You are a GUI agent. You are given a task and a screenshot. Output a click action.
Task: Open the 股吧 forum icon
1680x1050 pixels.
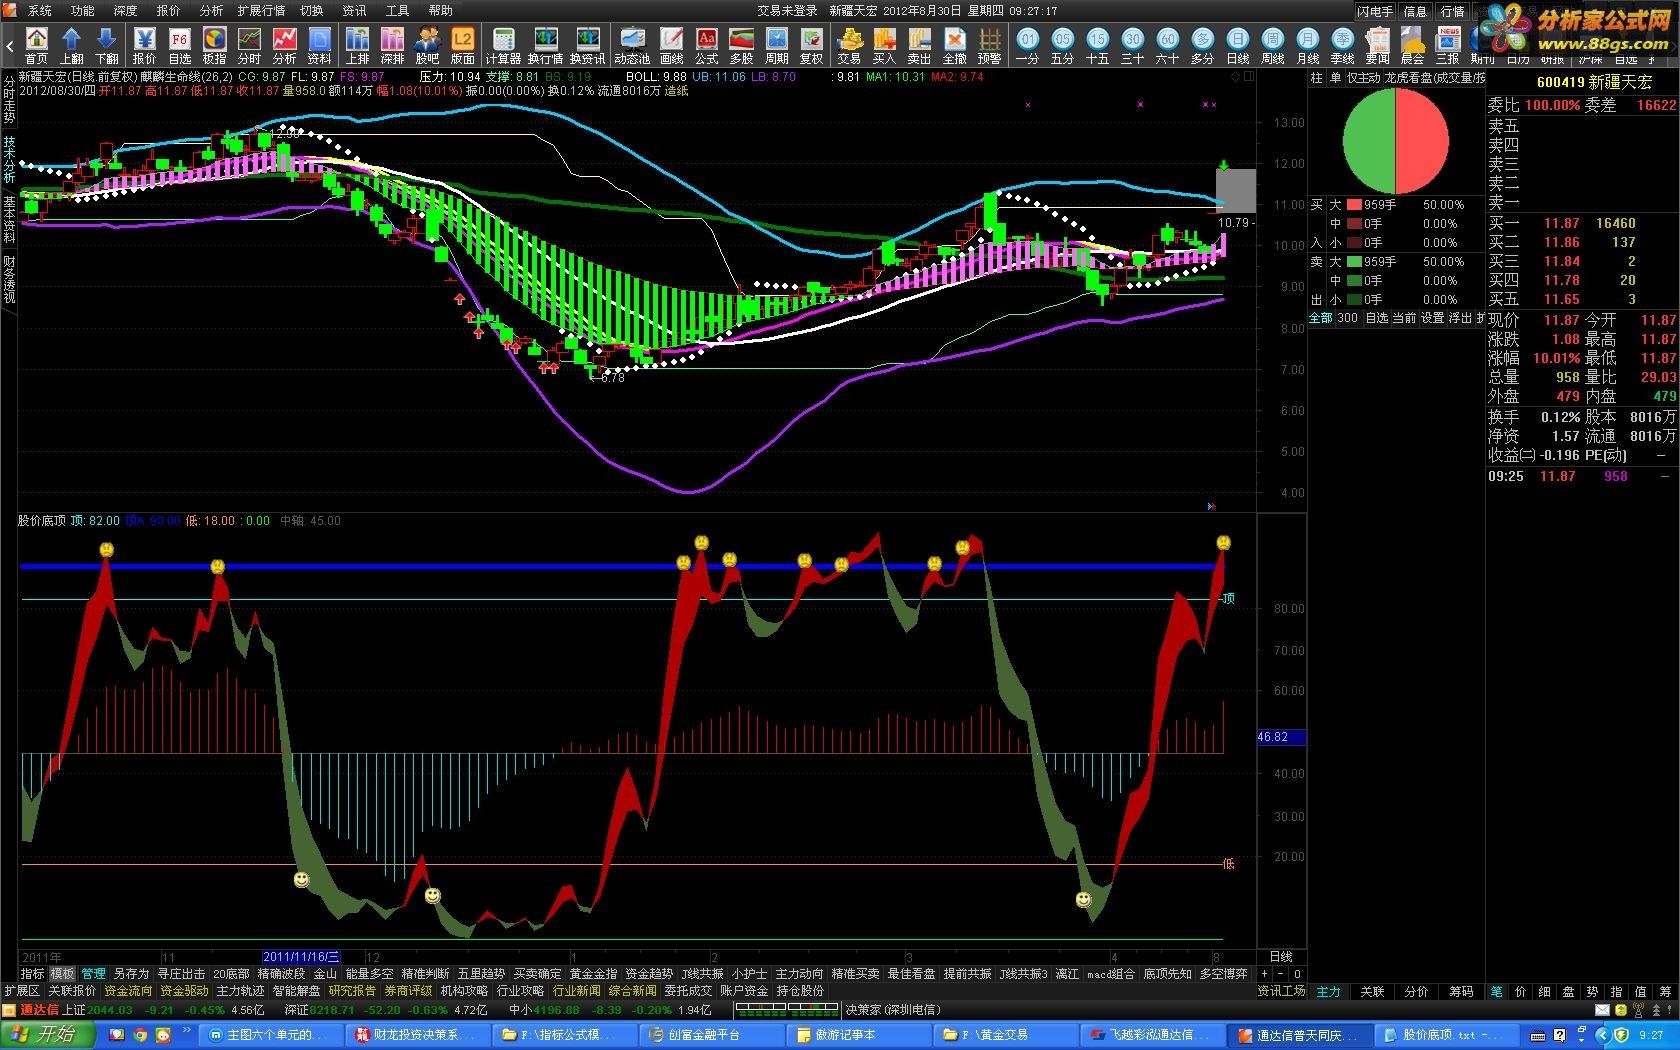(428, 46)
